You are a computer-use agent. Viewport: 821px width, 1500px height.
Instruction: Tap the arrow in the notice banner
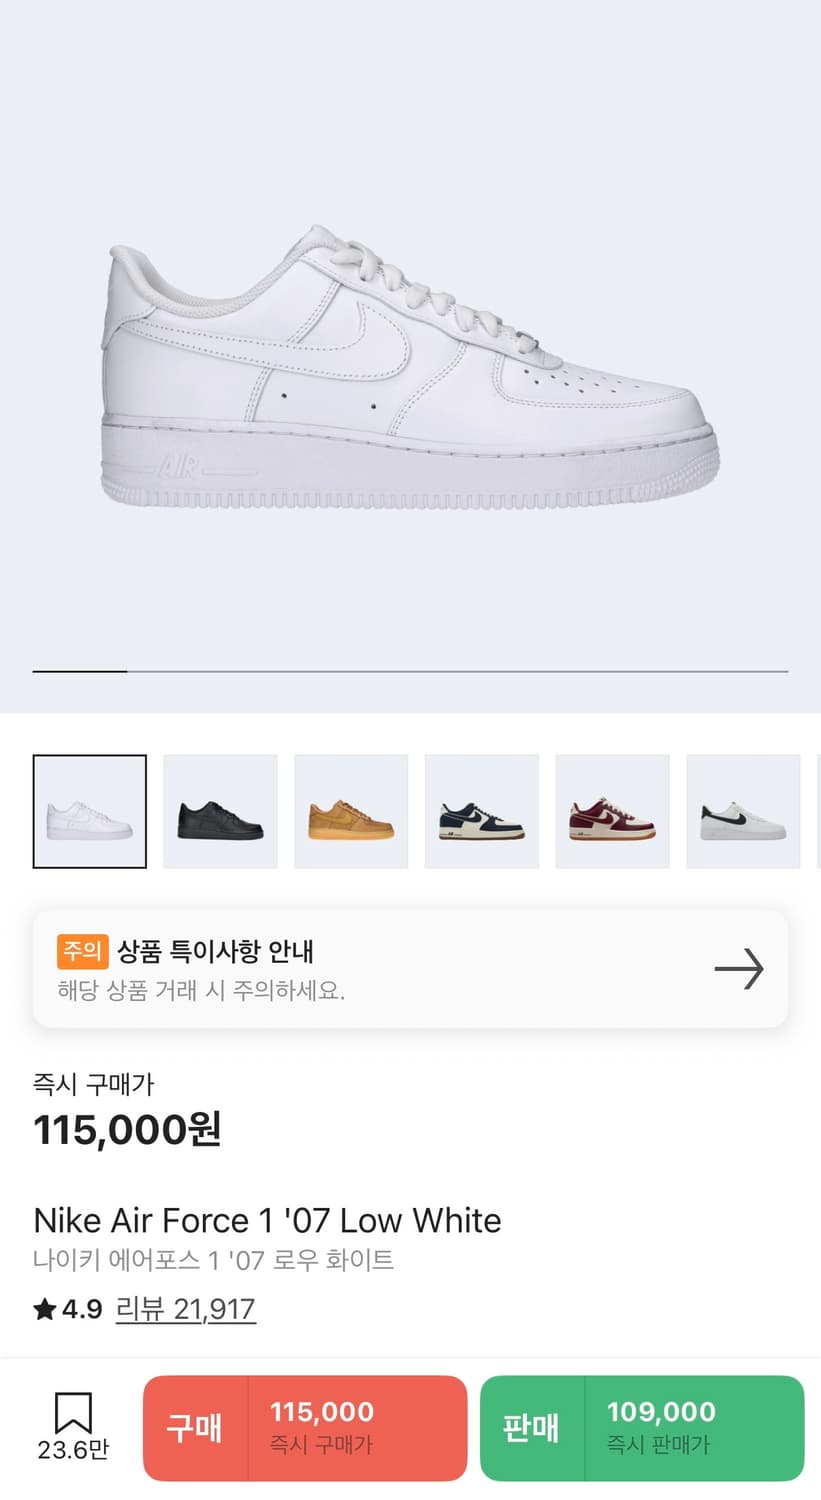coord(739,969)
